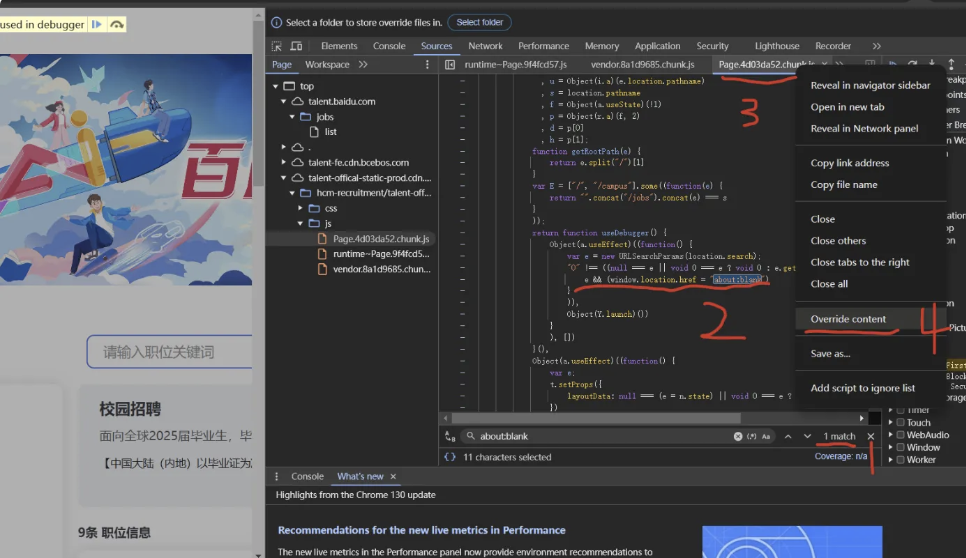Expand the more DevTools panels chevron after Recorder
The image size is (966, 558).
click(876, 46)
